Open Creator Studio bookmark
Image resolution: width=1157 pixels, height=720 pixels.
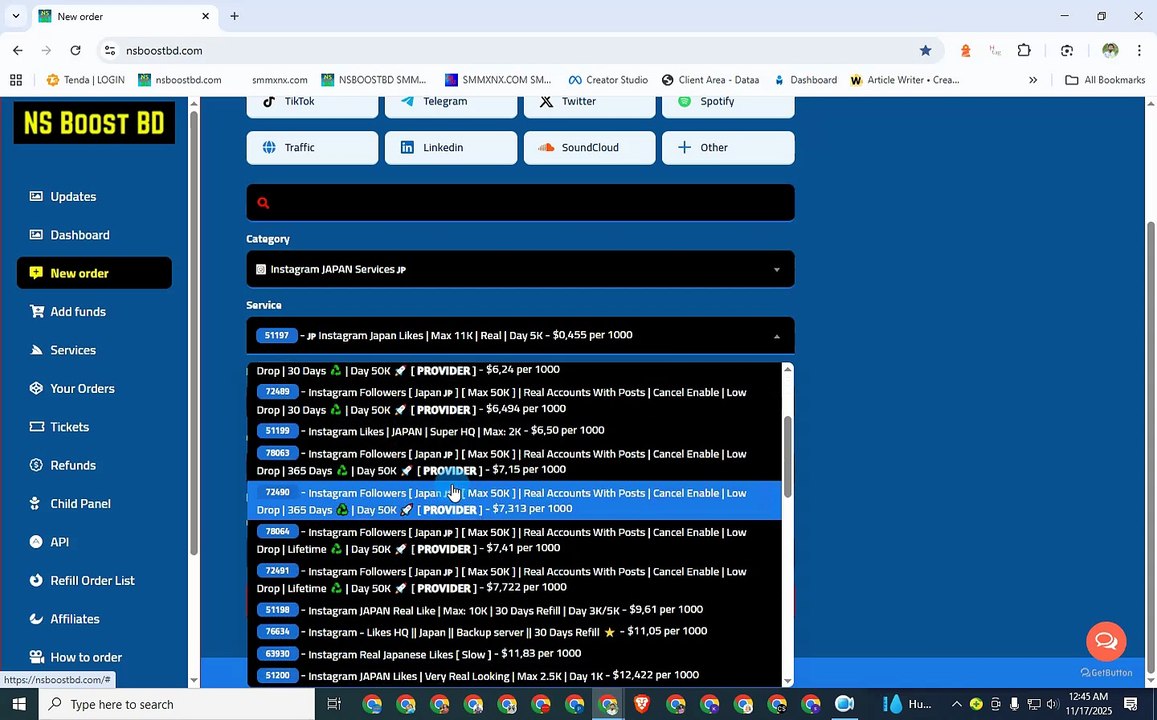click(608, 80)
